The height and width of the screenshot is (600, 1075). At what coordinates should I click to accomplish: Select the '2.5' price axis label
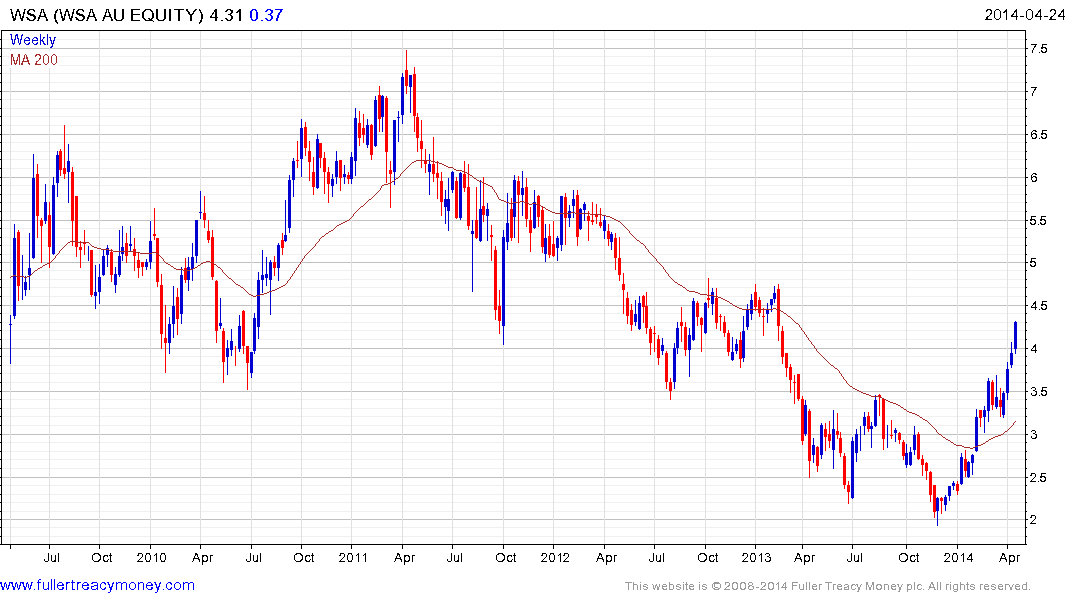point(1038,478)
